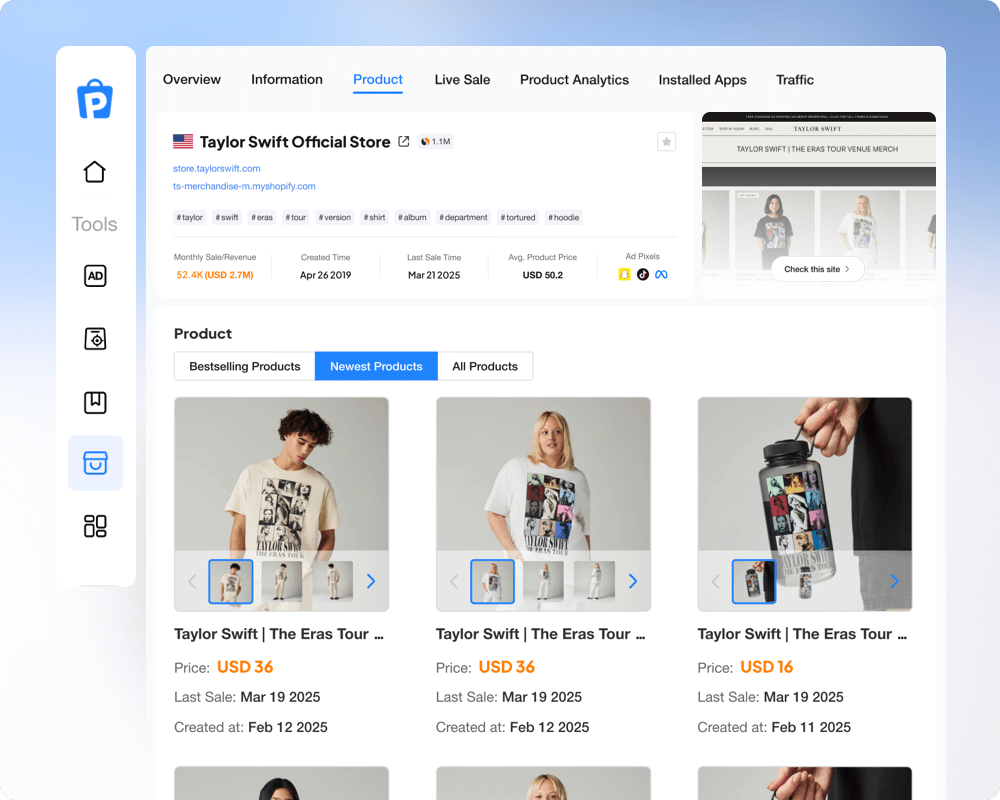Switch to the Information tab
The width and height of the screenshot is (1000, 800).
point(287,80)
